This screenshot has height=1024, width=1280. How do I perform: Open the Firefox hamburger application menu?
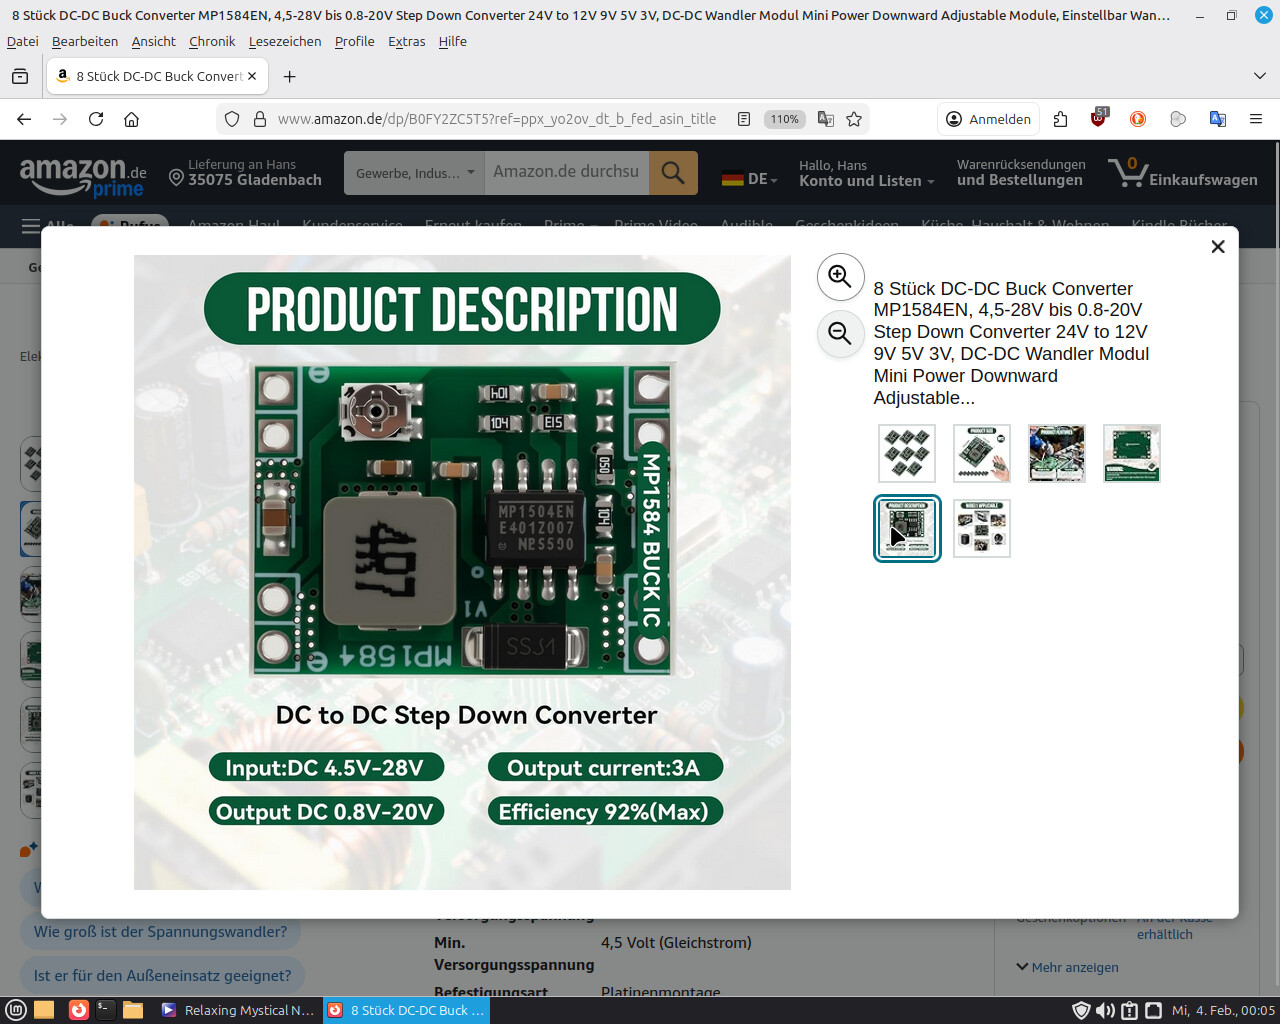tap(1256, 119)
